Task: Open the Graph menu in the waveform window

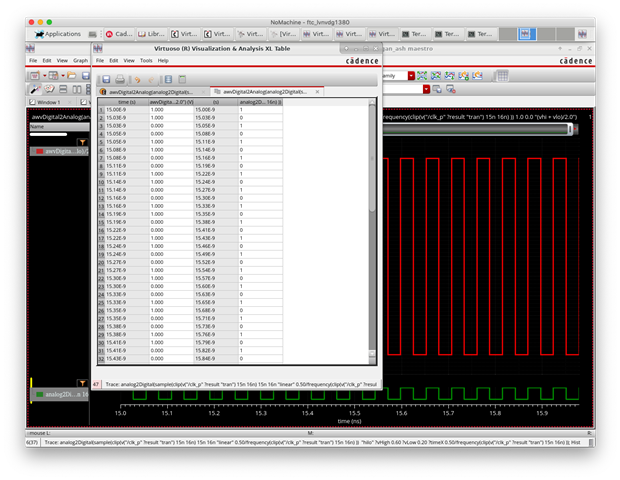Action: coord(80,60)
